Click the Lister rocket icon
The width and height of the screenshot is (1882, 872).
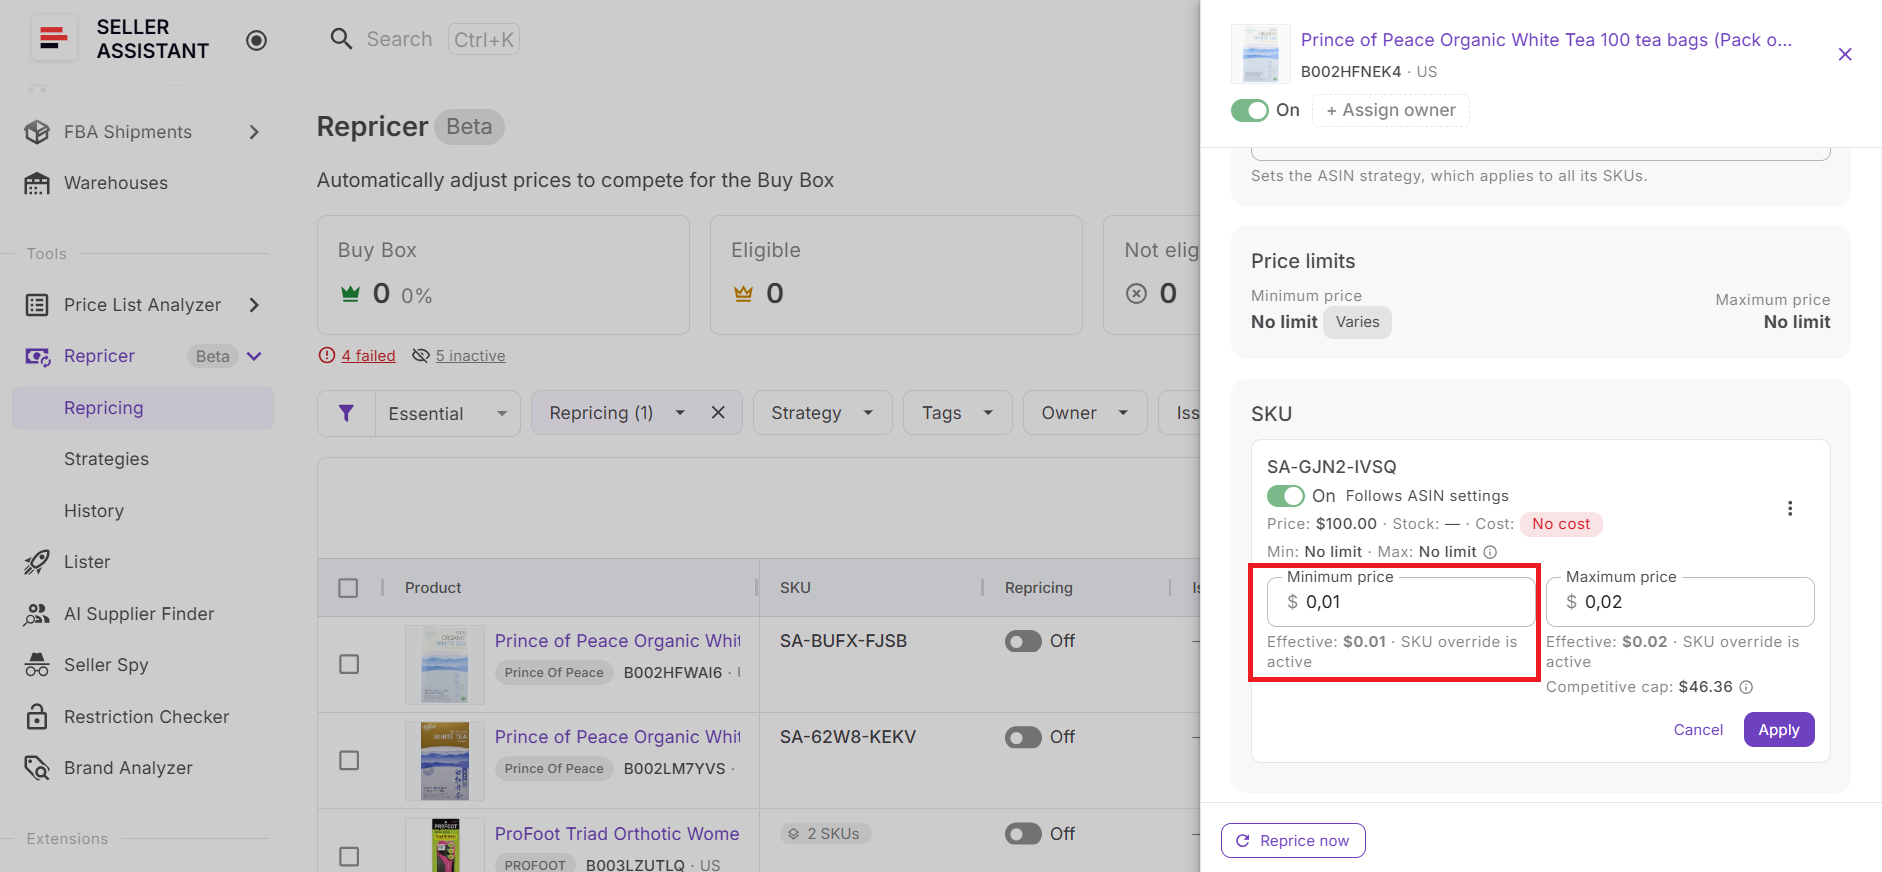pyautogui.click(x=37, y=562)
